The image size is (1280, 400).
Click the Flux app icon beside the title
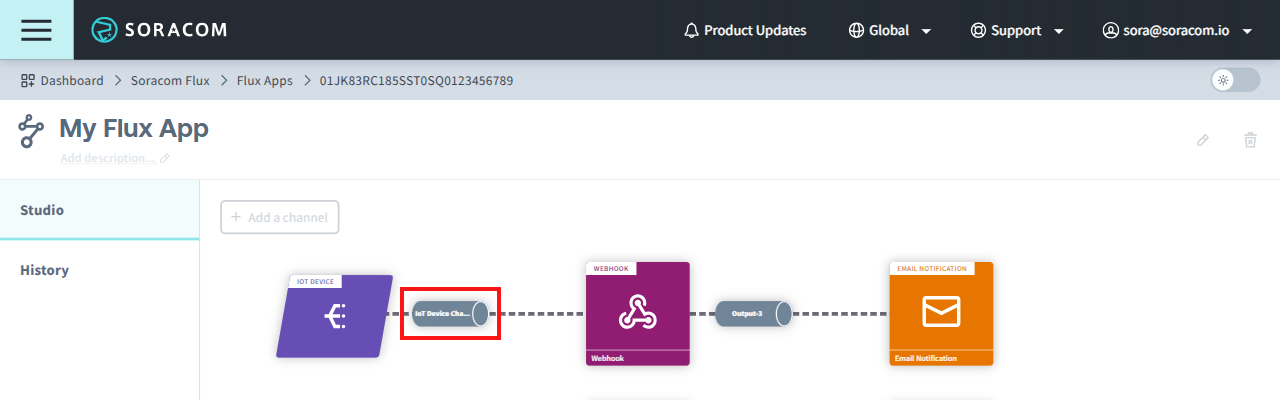point(32,131)
